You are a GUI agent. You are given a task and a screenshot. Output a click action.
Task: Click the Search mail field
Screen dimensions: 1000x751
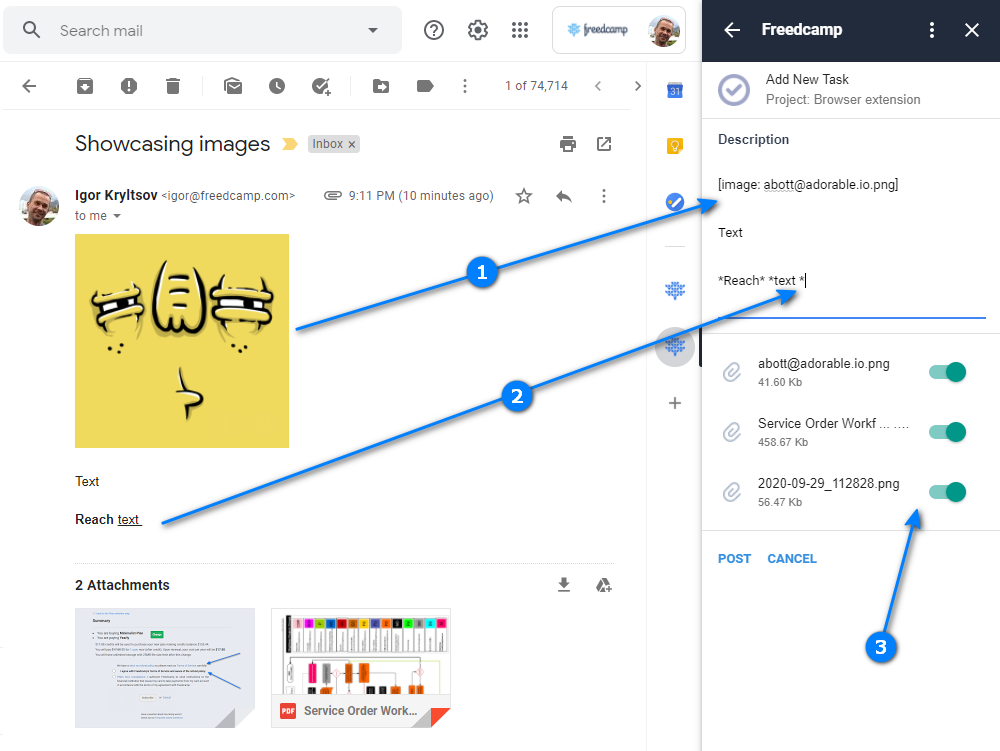[200, 30]
